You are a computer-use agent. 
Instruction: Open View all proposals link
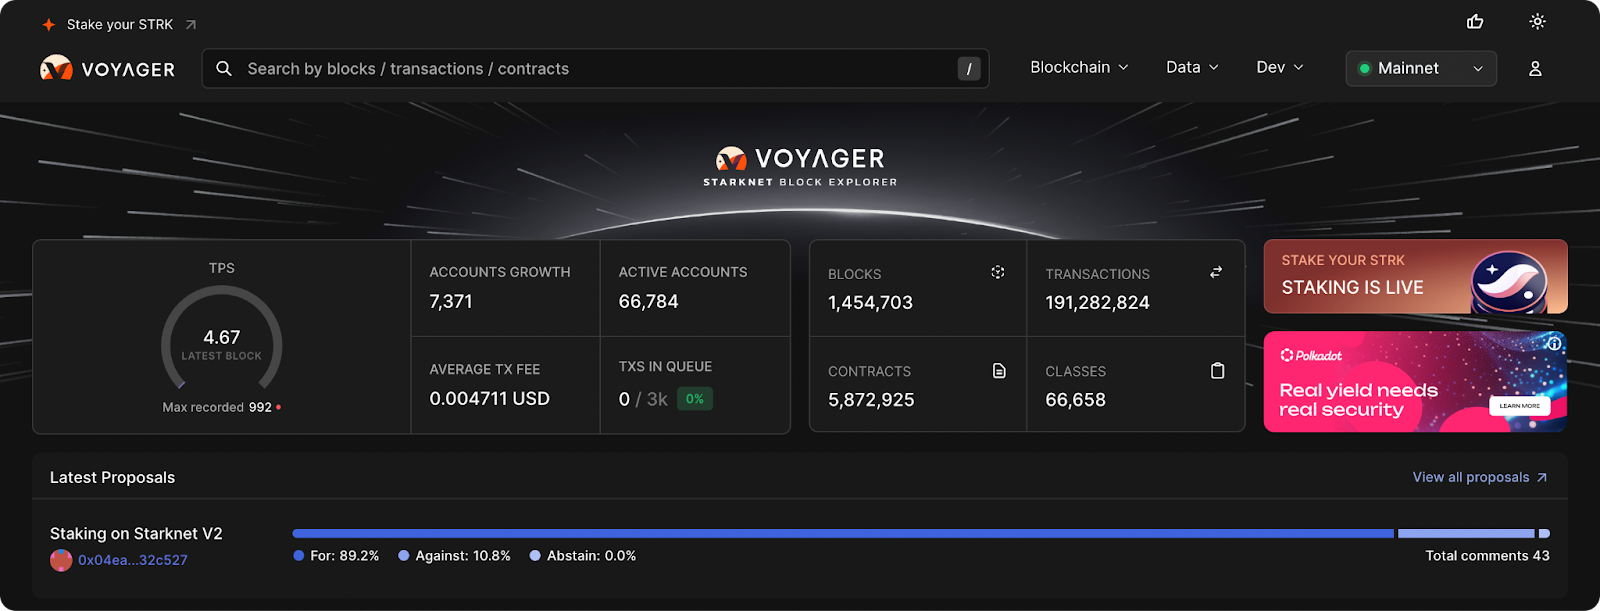[1471, 478]
